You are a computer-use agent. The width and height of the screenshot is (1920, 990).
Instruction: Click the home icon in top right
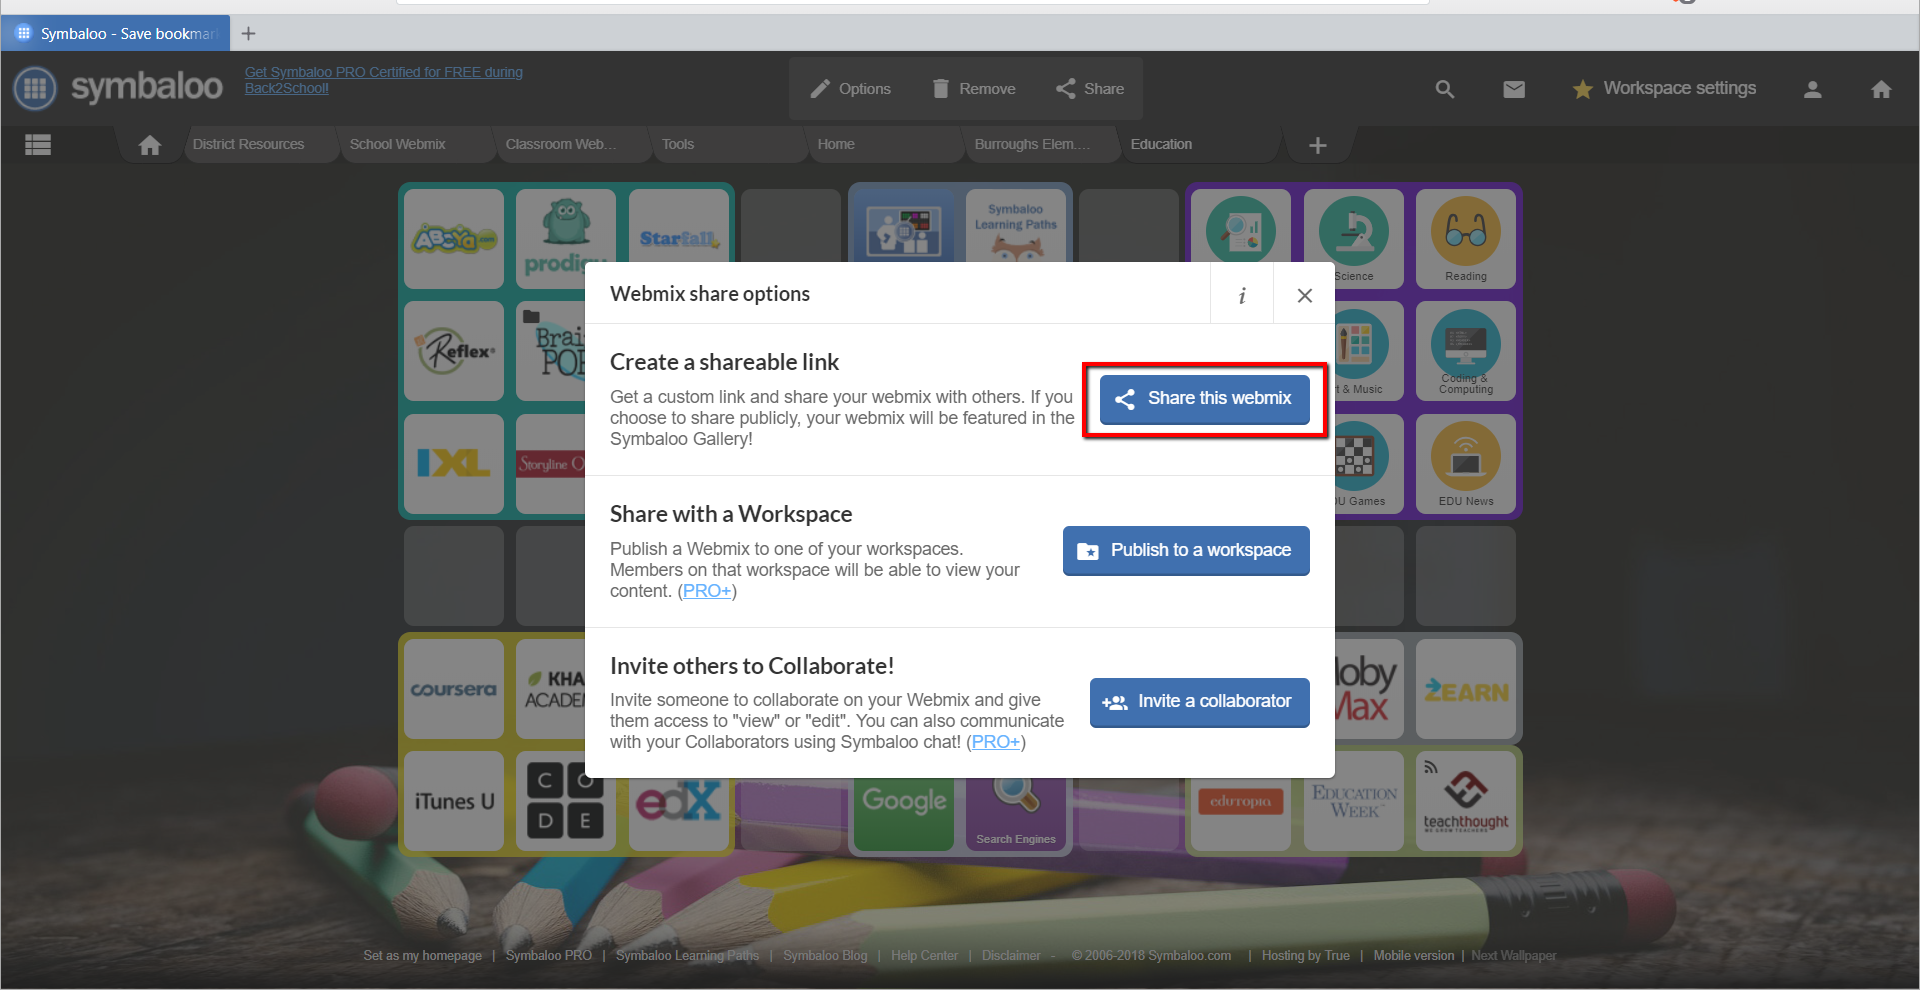coord(1881,89)
